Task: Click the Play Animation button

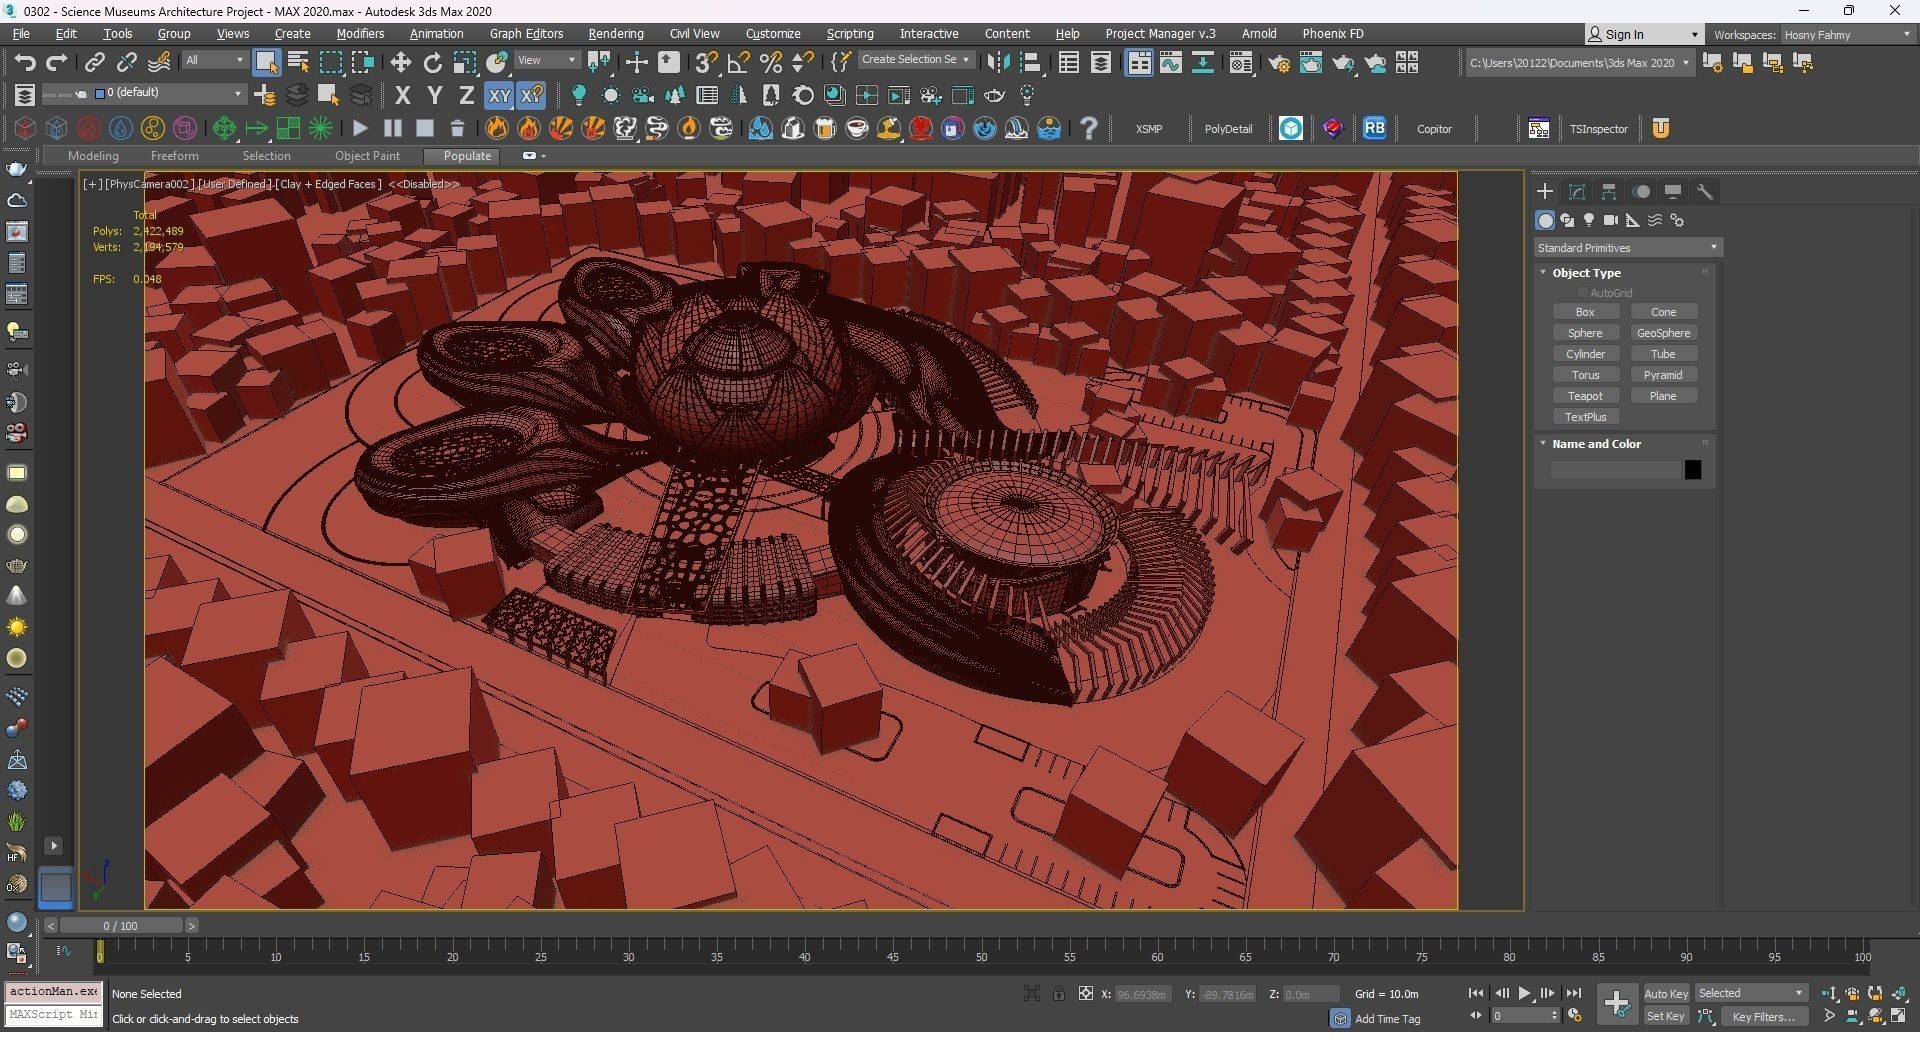Action: coord(1525,994)
